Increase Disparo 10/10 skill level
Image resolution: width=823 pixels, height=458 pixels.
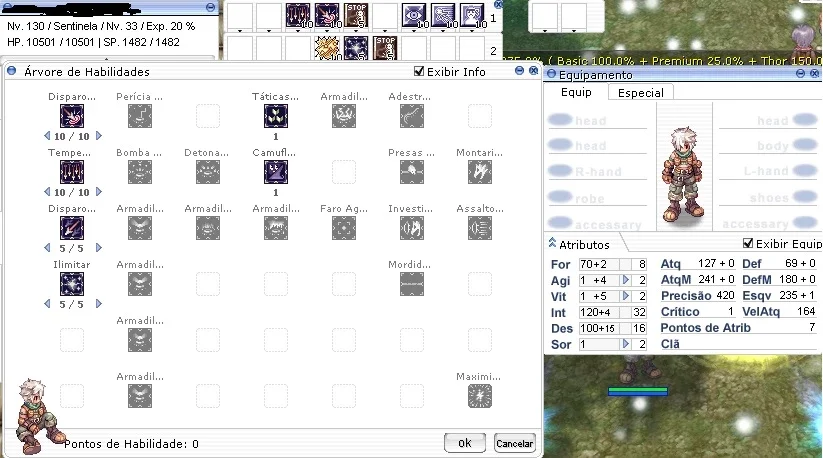click(98, 136)
